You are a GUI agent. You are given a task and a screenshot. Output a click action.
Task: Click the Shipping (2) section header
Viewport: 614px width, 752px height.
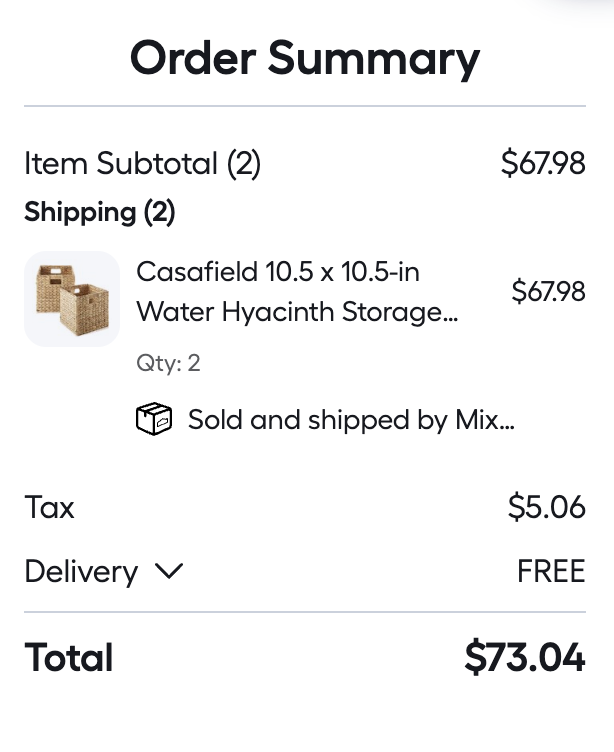(100, 212)
